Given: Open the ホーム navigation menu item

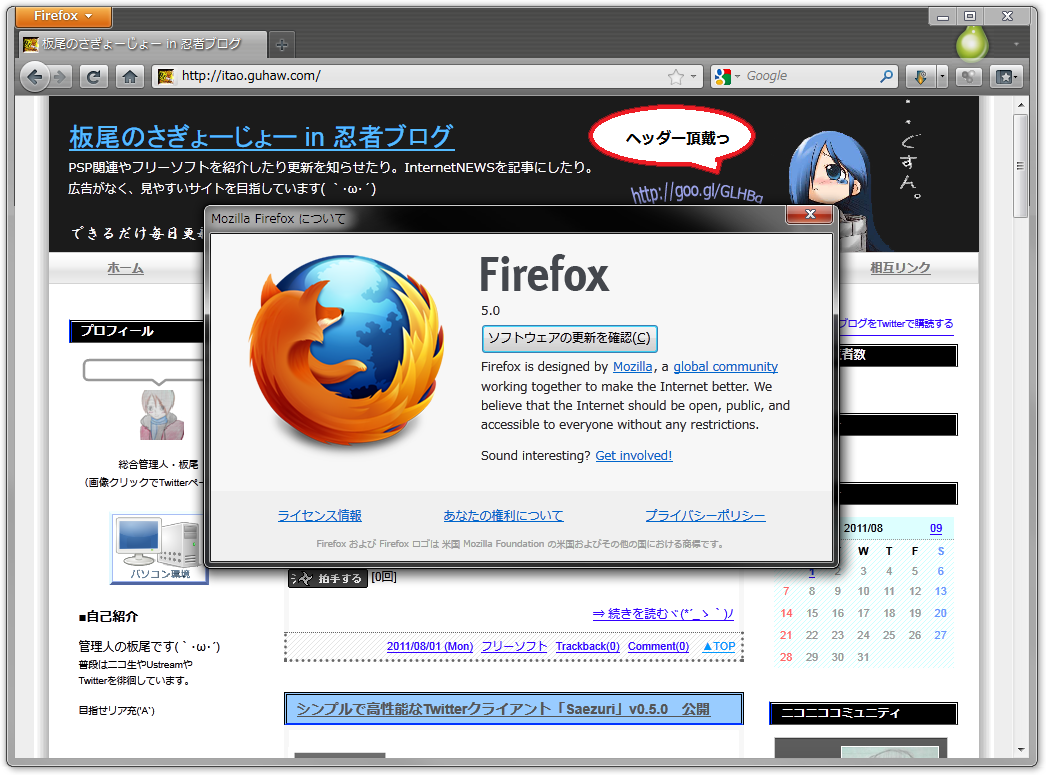Looking at the screenshot, I should click(x=125, y=268).
